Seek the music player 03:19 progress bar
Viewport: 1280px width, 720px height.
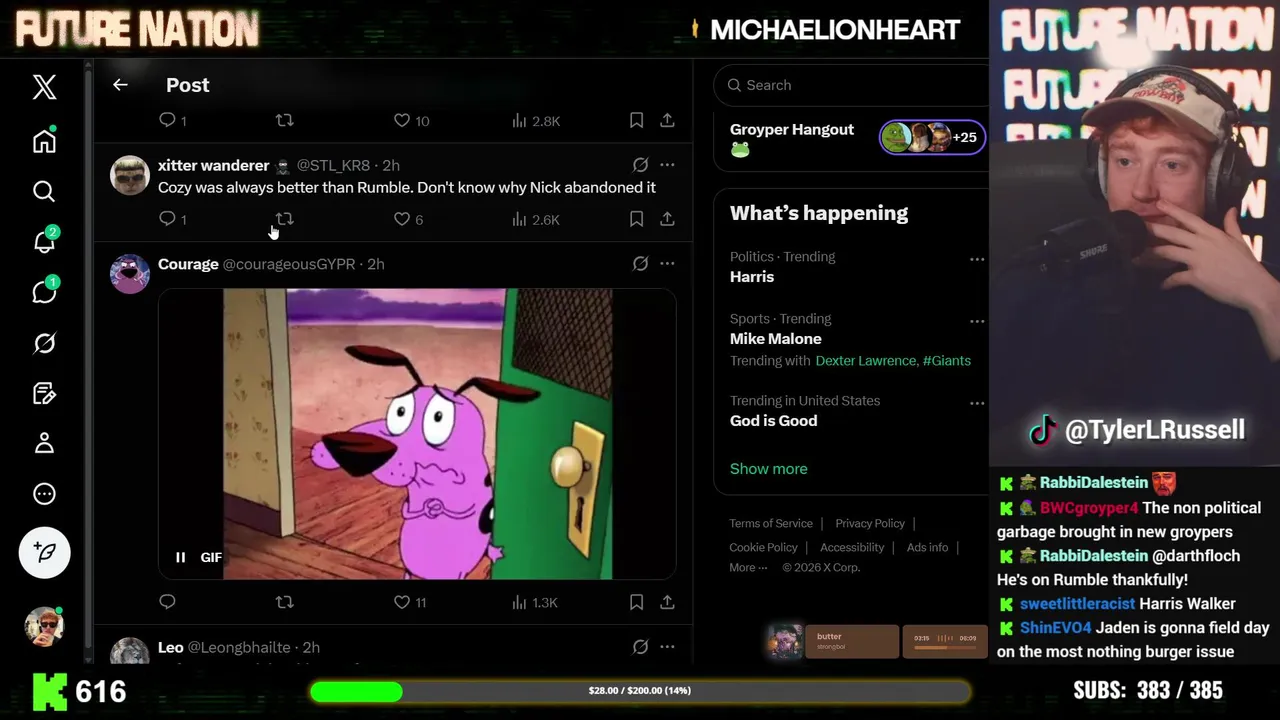pos(944,648)
